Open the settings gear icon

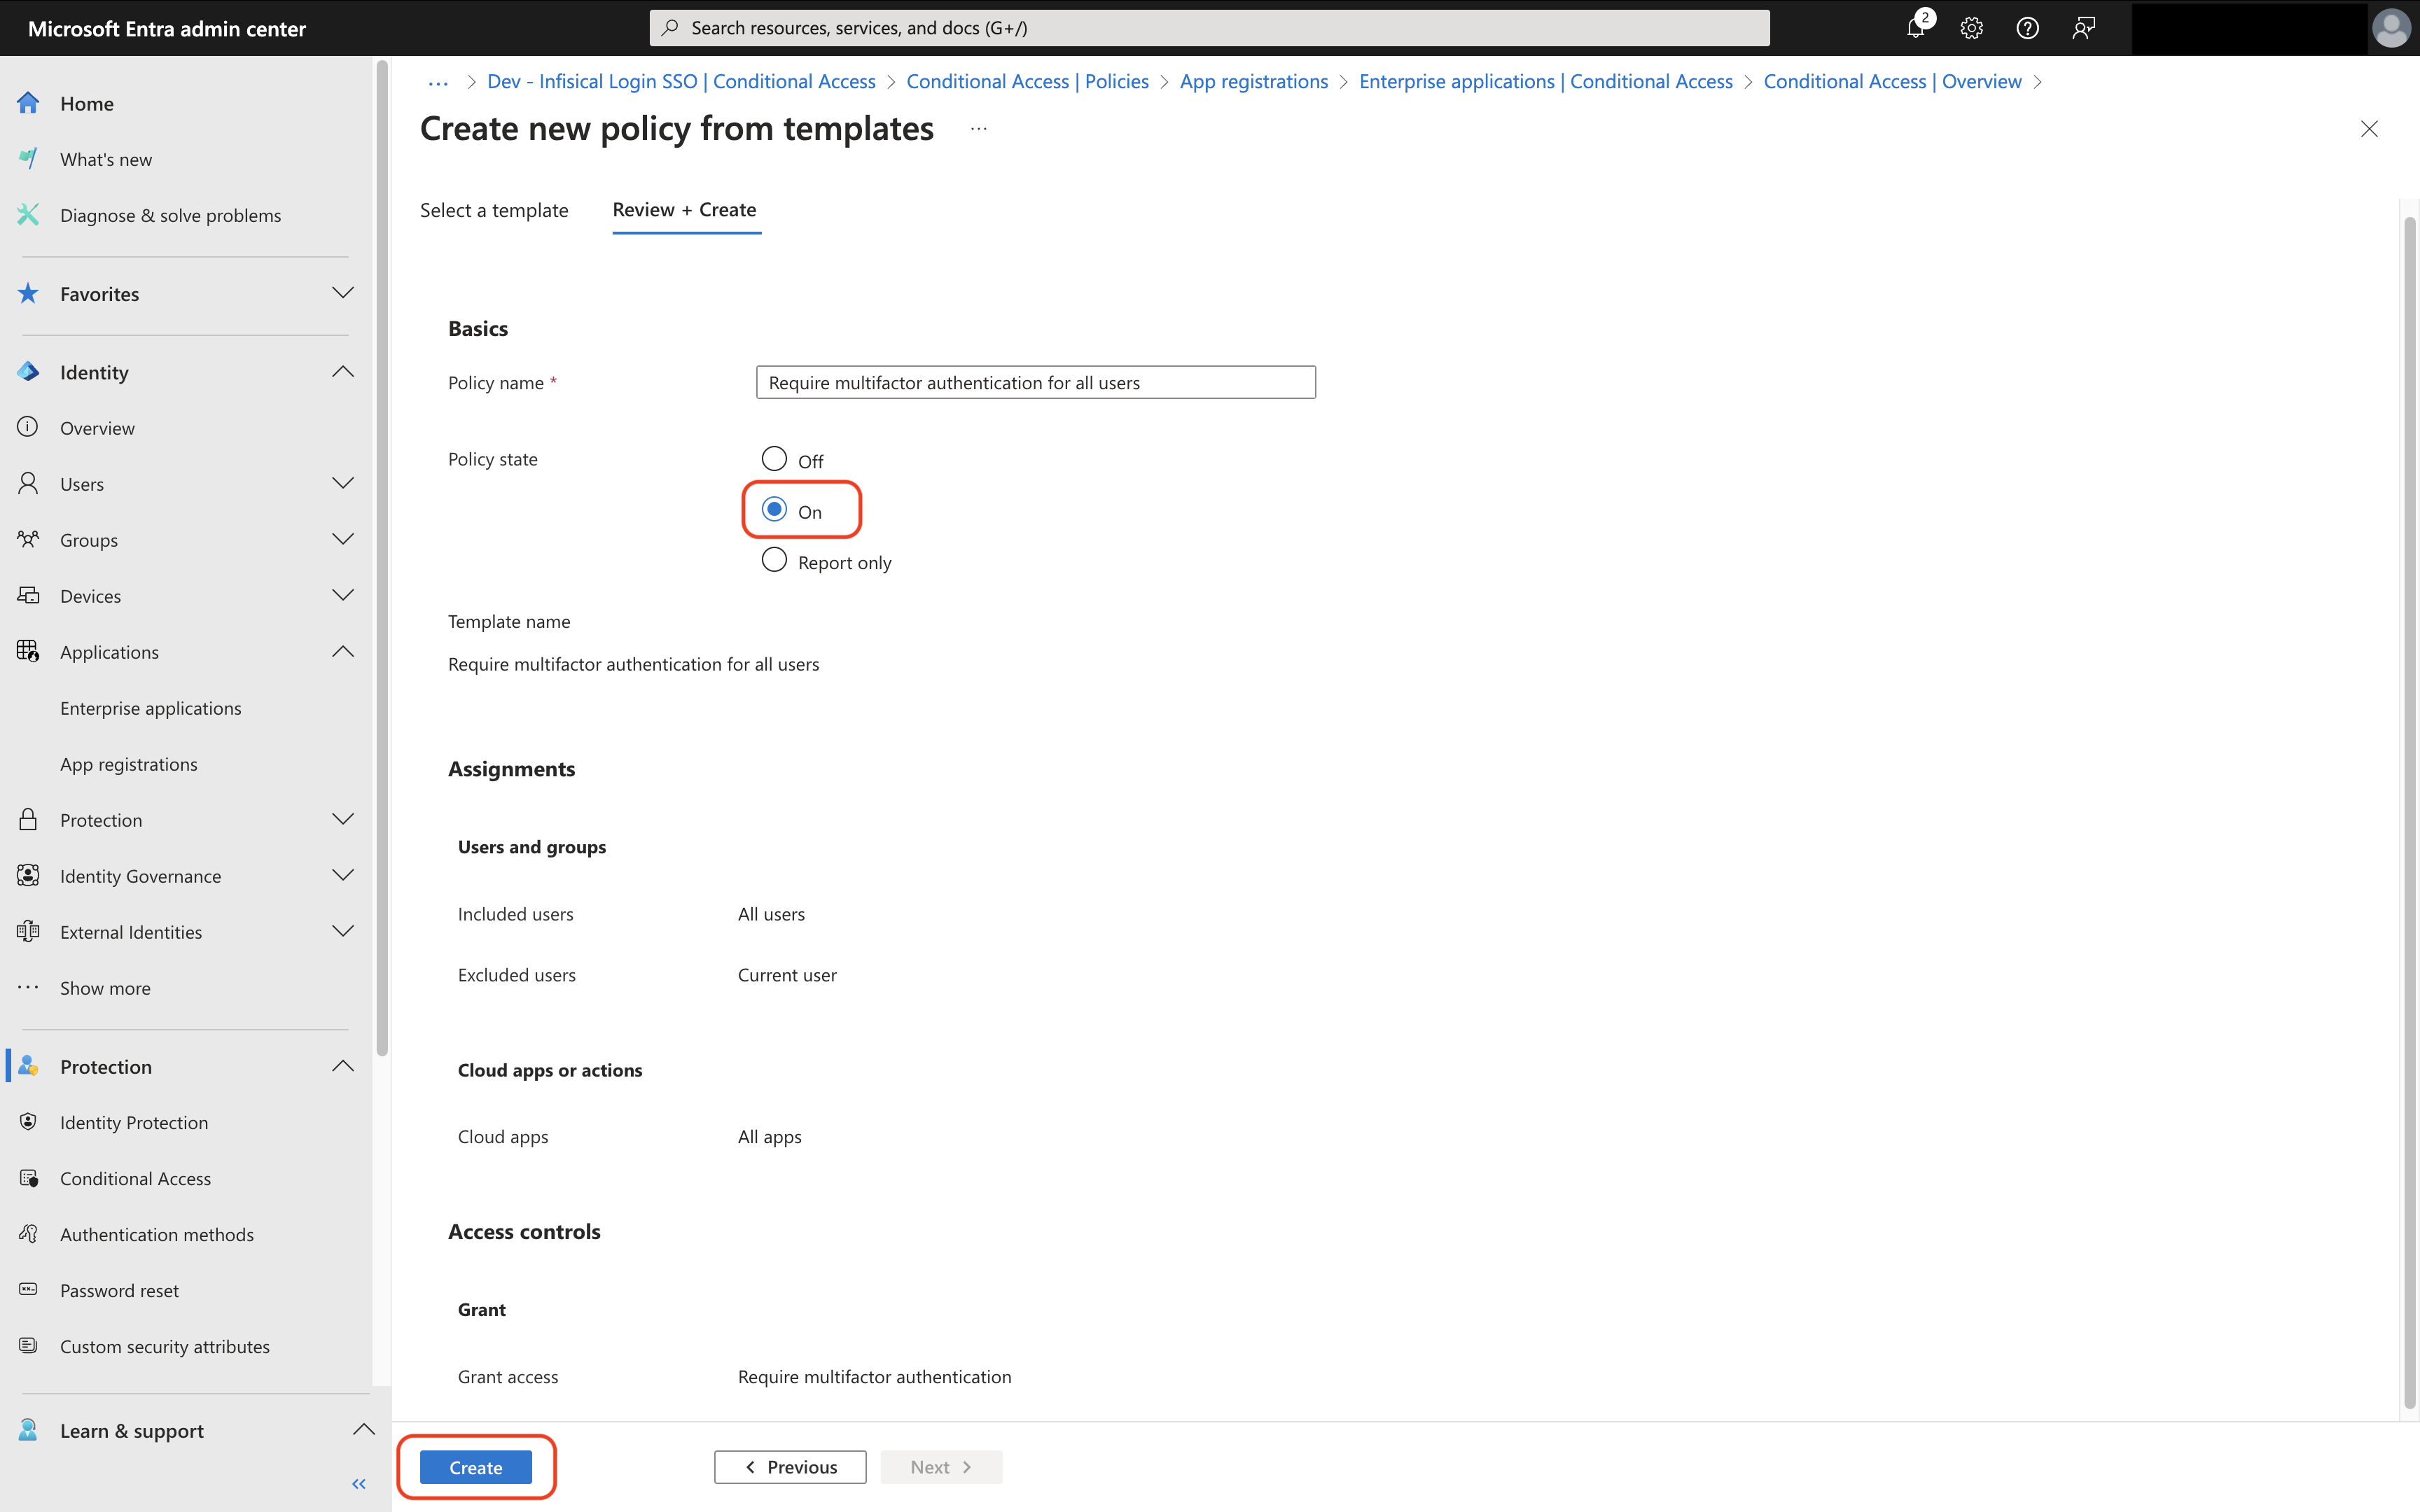click(1971, 28)
